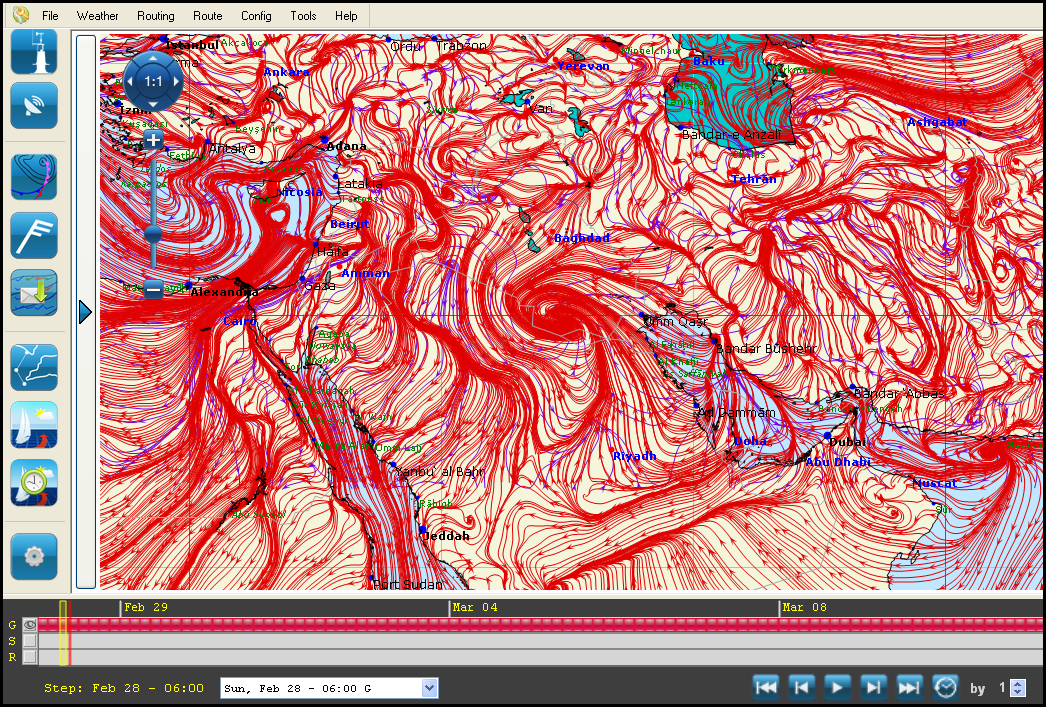Viewport: 1046px width, 707px height.
Task: Expand the side panel with blue triangle
Action: (x=85, y=312)
